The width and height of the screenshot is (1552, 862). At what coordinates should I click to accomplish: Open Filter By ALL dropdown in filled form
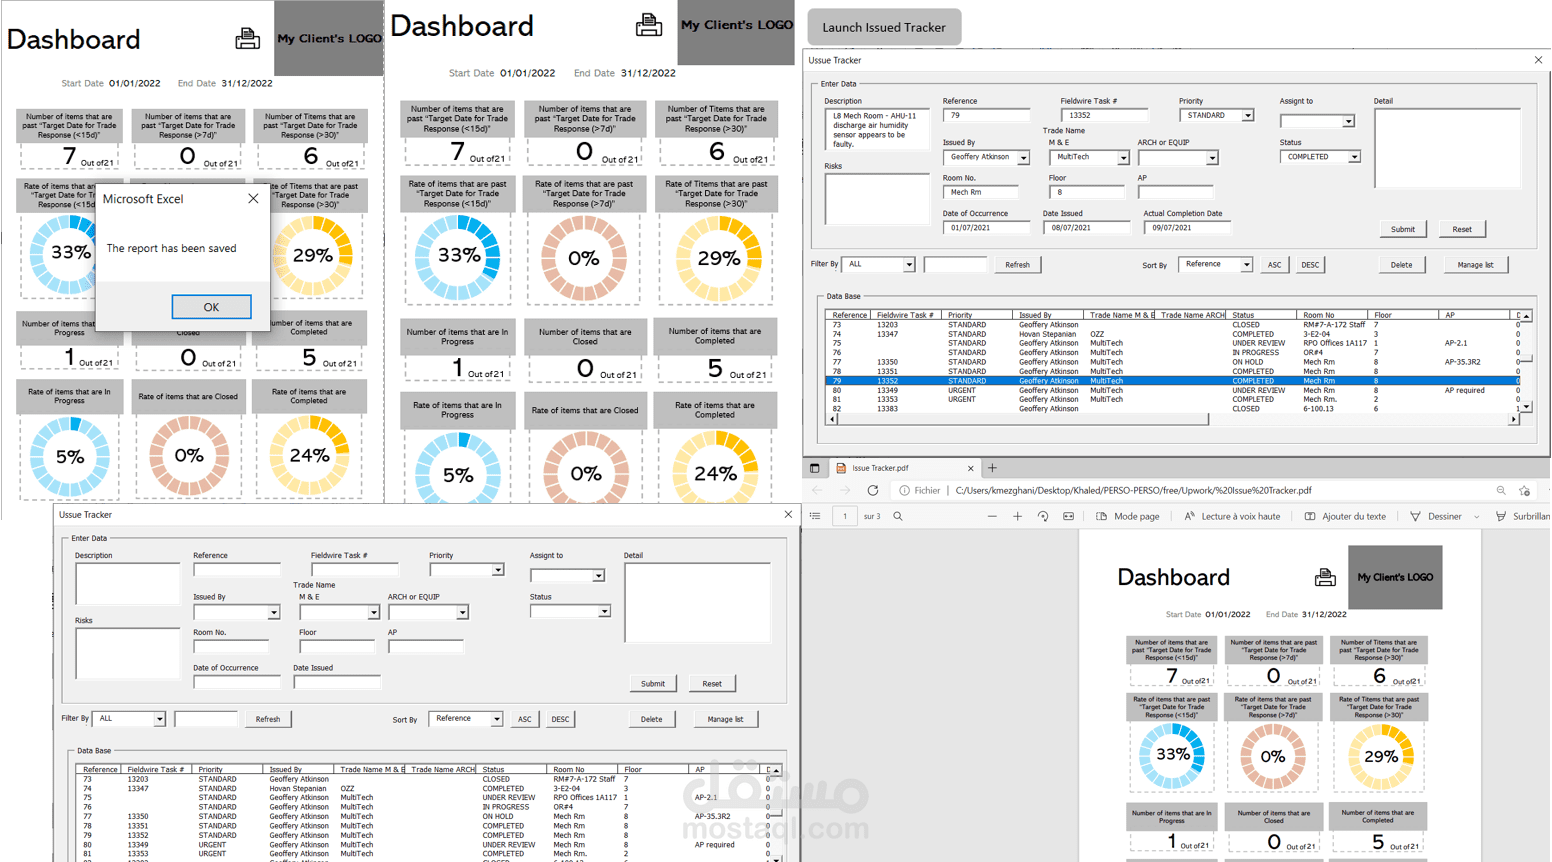[x=909, y=265]
